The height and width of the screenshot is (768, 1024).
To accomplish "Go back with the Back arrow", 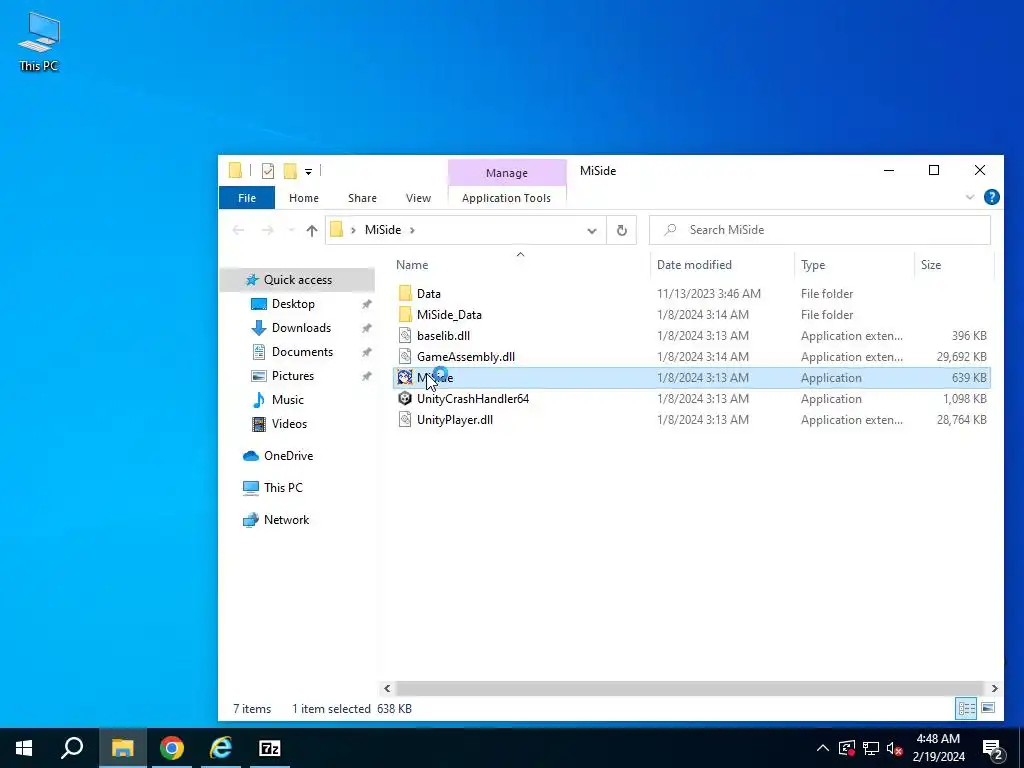I will (238, 230).
